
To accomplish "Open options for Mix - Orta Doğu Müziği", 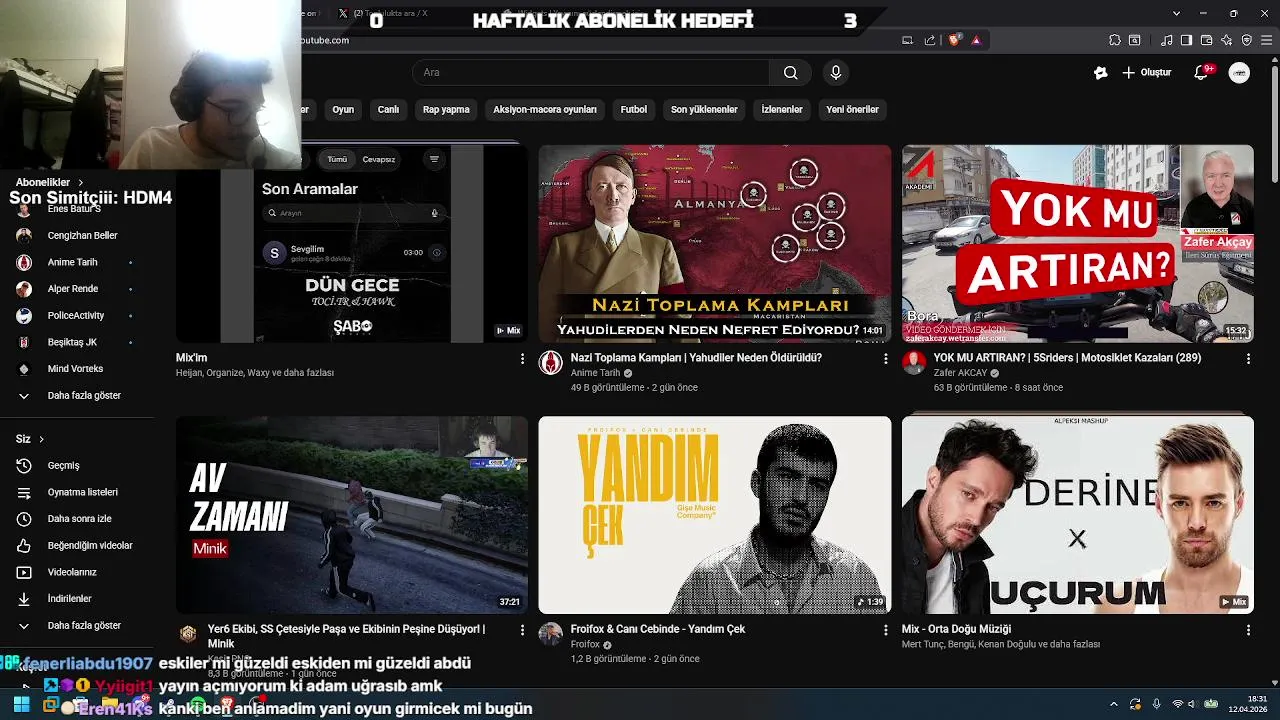I will [1248, 630].
